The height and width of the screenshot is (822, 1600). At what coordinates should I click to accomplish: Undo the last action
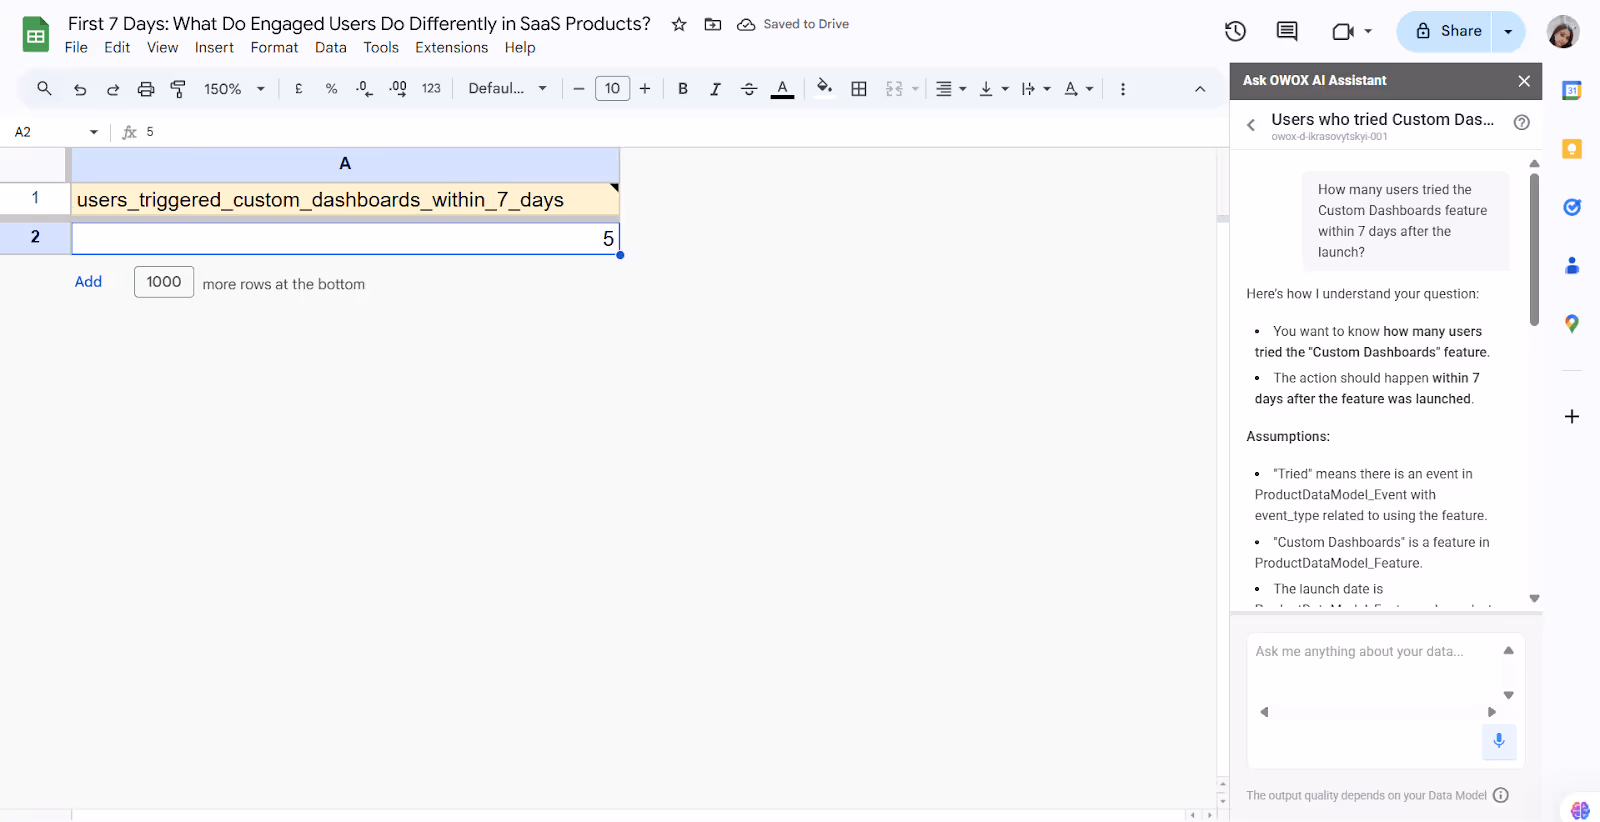(x=80, y=89)
